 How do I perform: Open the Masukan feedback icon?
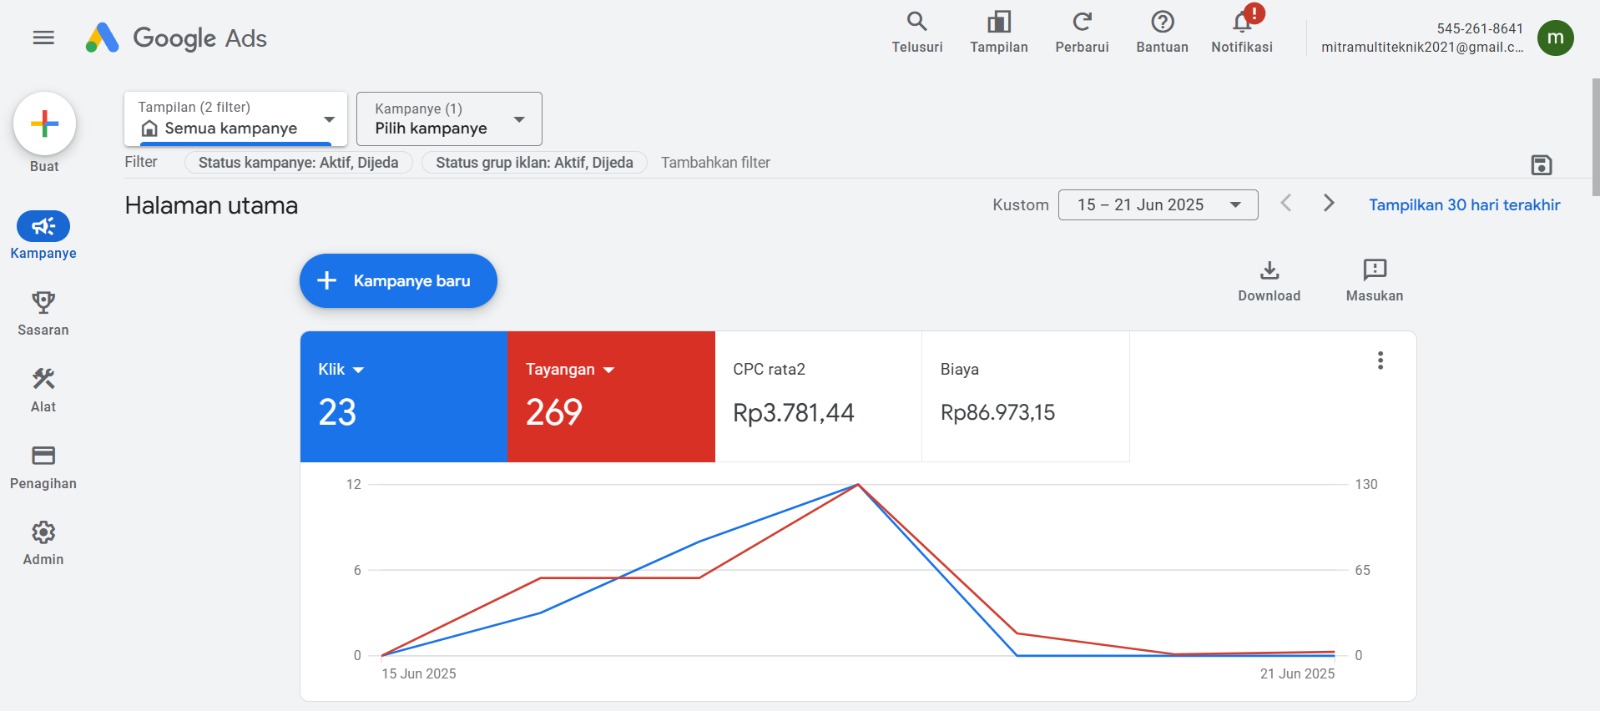click(x=1374, y=271)
